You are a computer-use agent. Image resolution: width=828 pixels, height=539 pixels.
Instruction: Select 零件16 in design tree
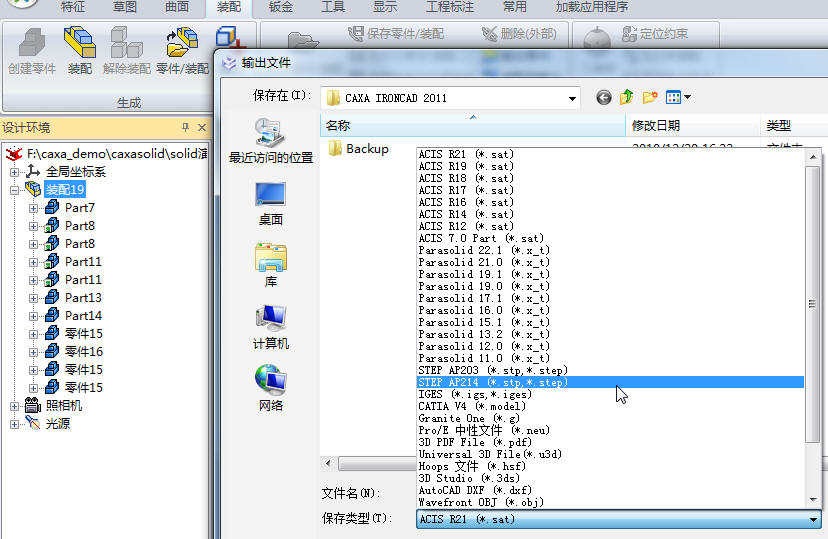pos(83,352)
